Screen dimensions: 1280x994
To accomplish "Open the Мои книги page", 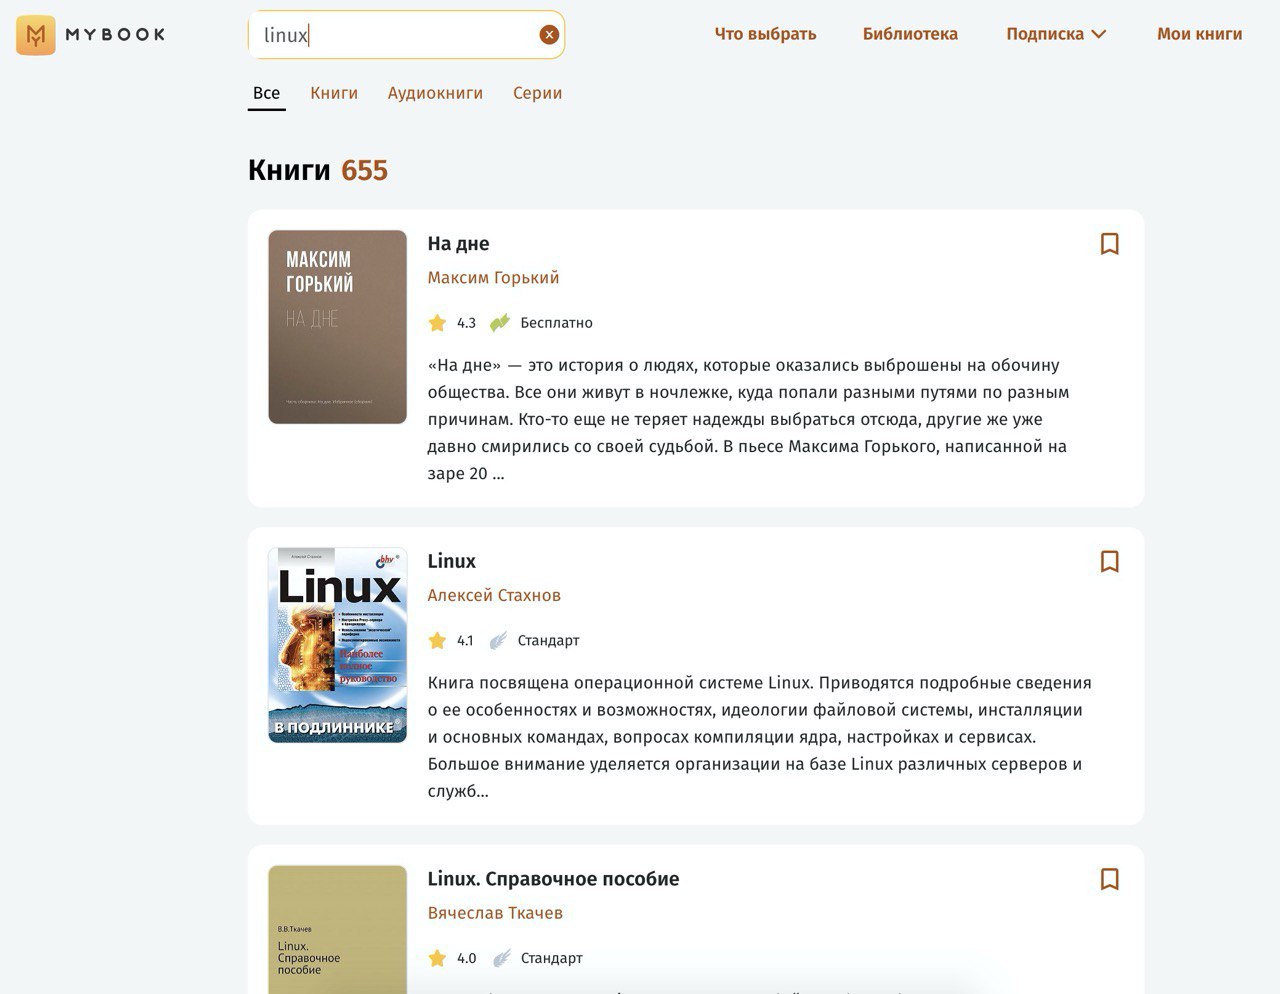I will tap(1199, 34).
